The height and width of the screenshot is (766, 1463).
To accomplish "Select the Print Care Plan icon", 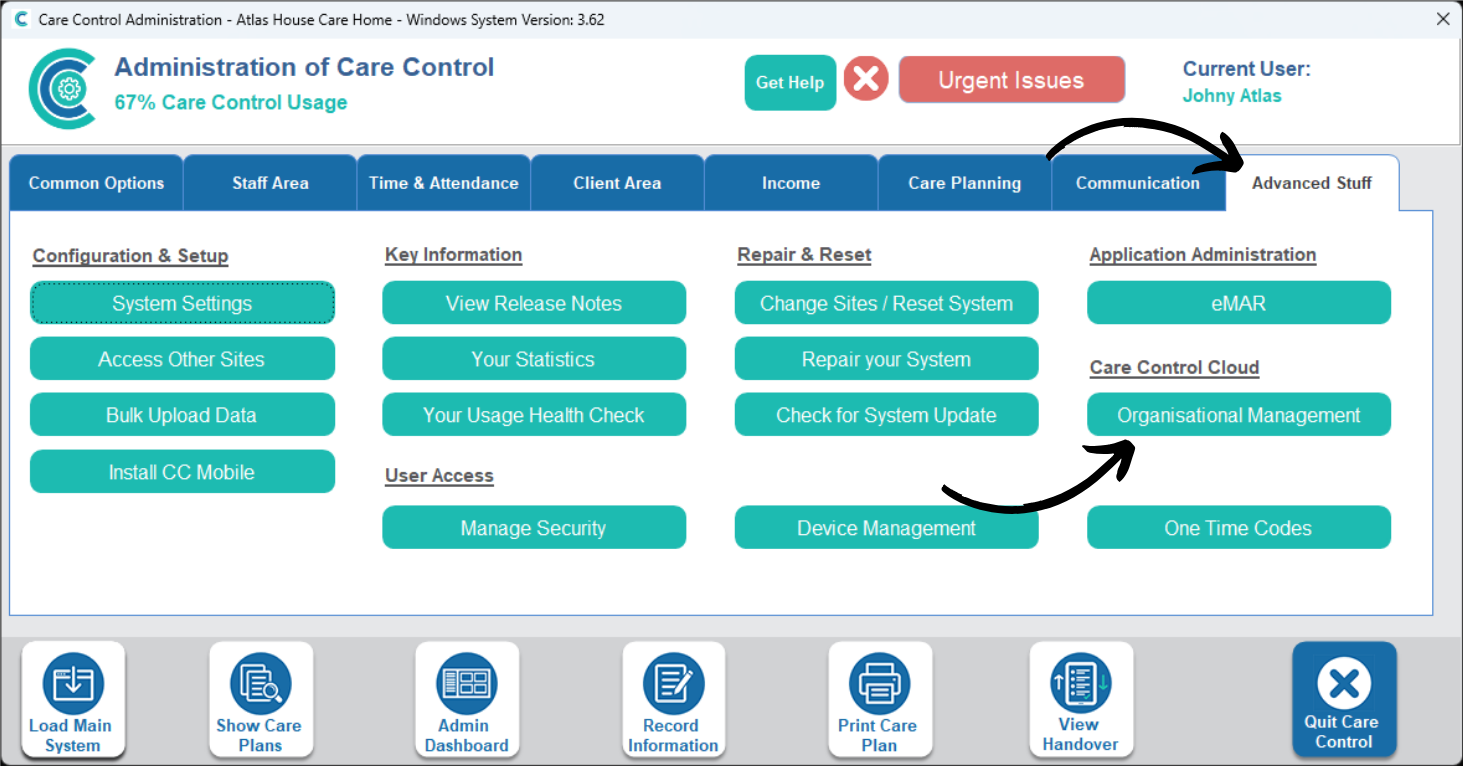I will point(879,699).
